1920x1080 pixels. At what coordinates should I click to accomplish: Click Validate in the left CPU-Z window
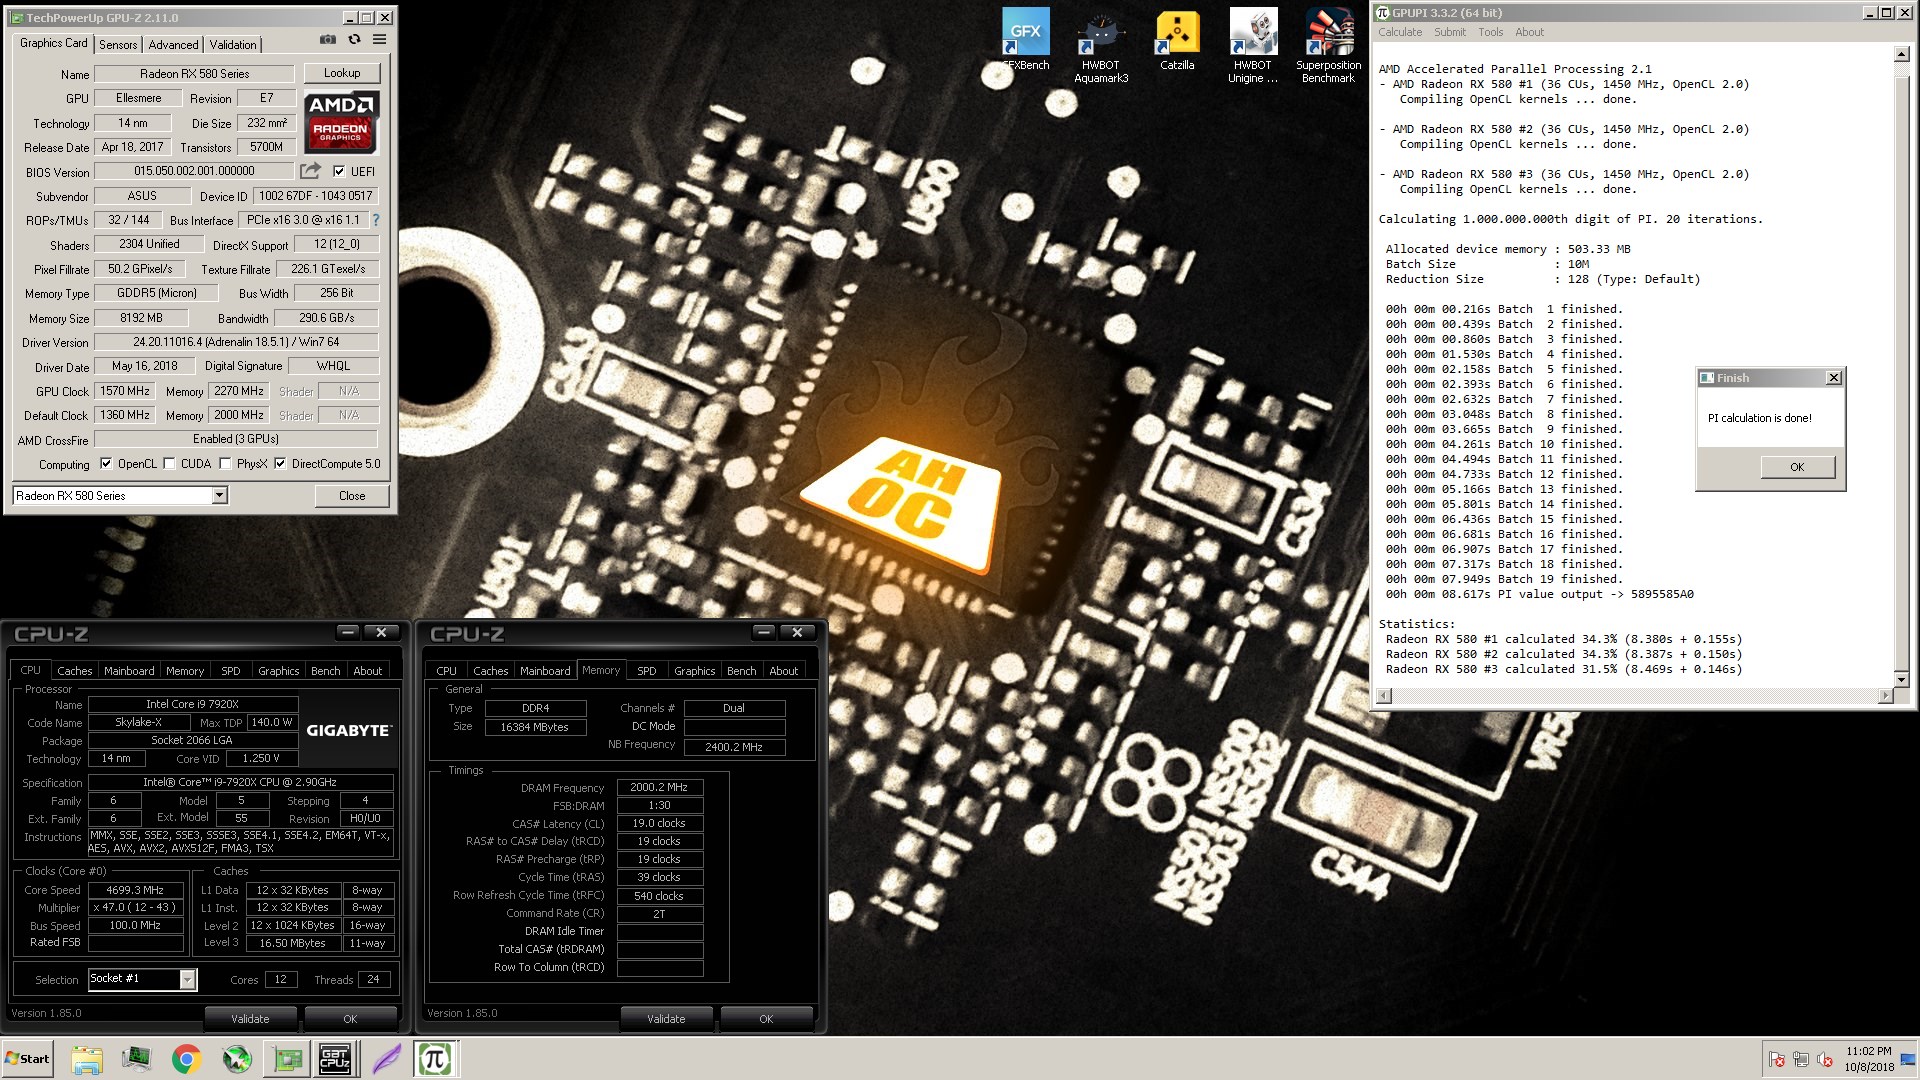250,1019
